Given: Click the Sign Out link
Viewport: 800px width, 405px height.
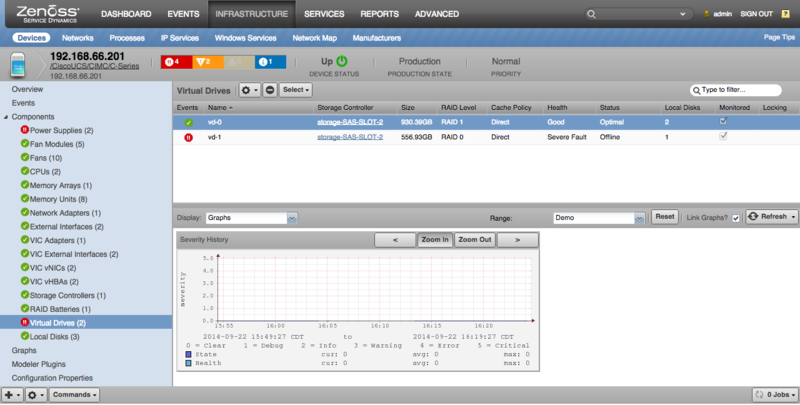Looking at the screenshot, I should [x=756, y=14].
